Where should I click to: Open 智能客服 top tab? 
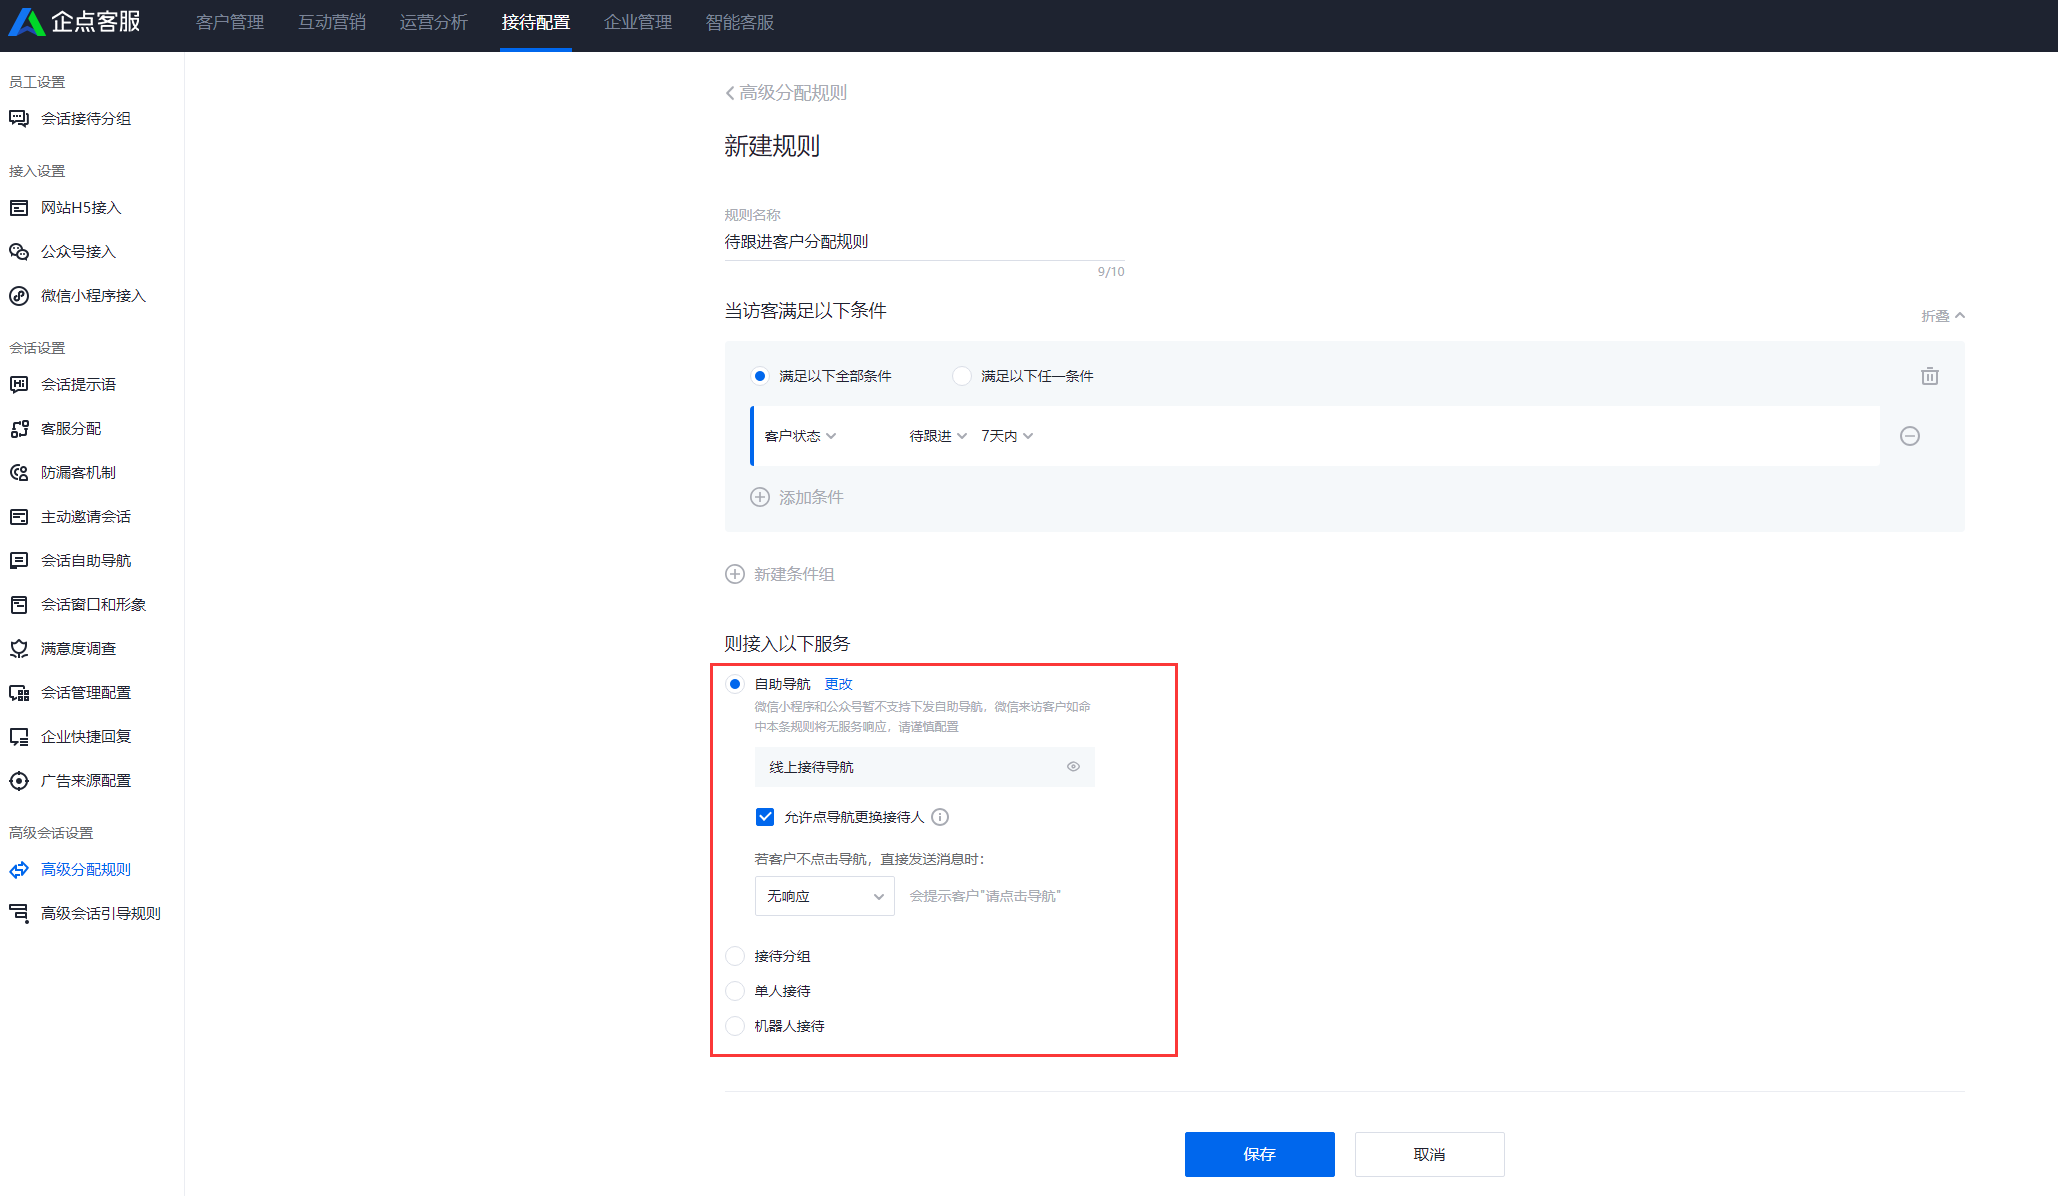click(x=740, y=22)
